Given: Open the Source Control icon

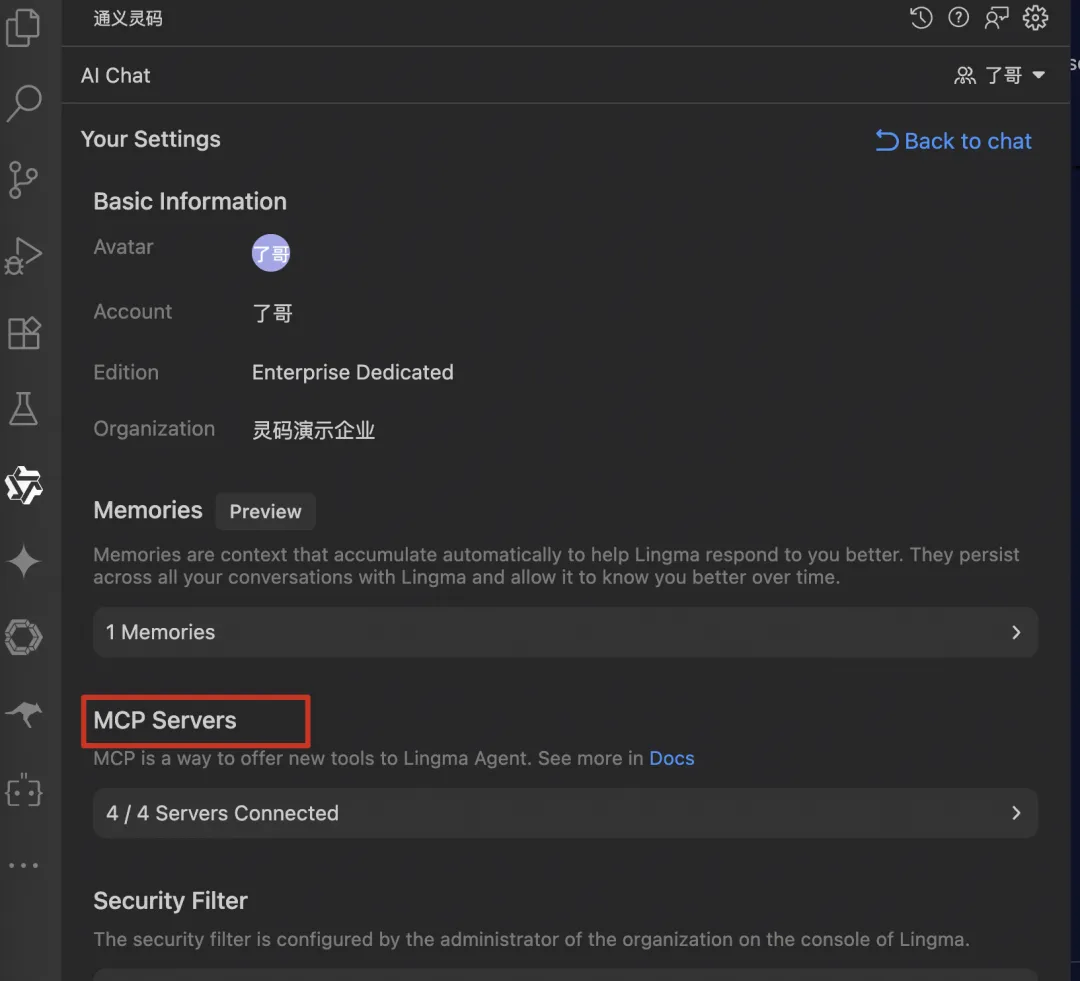Looking at the screenshot, I should [23, 179].
